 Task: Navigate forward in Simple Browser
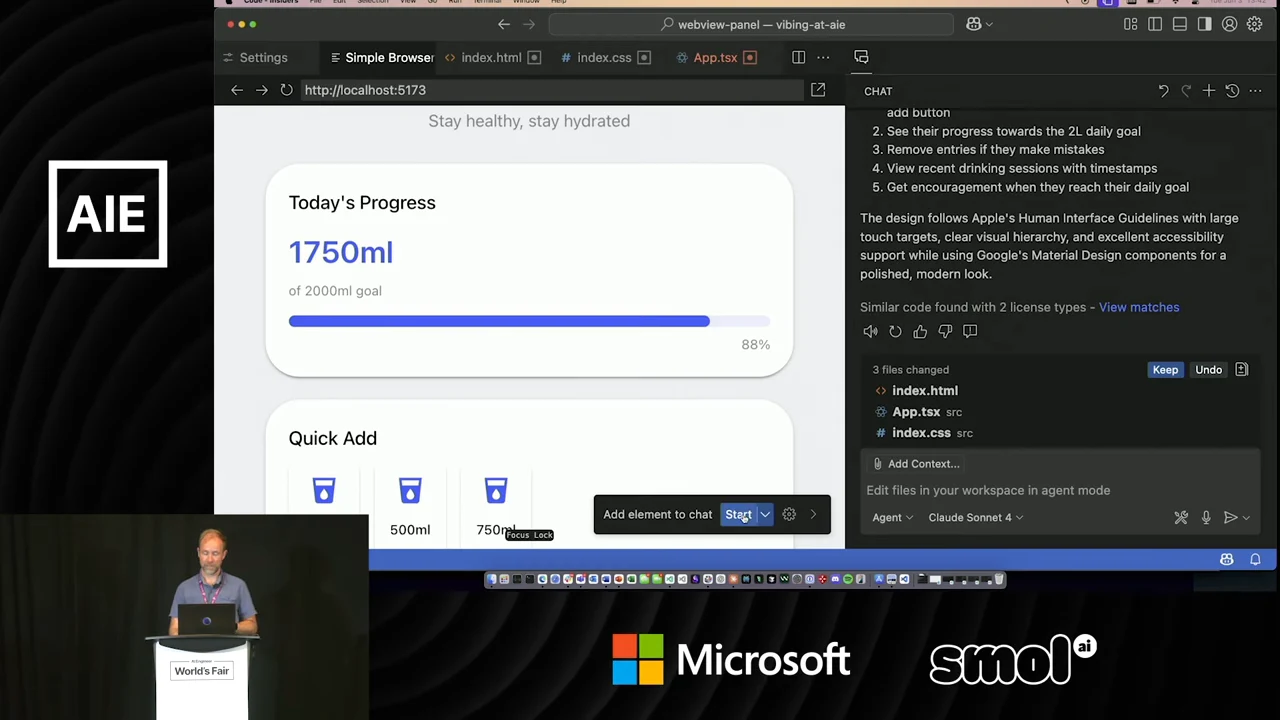click(261, 90)
